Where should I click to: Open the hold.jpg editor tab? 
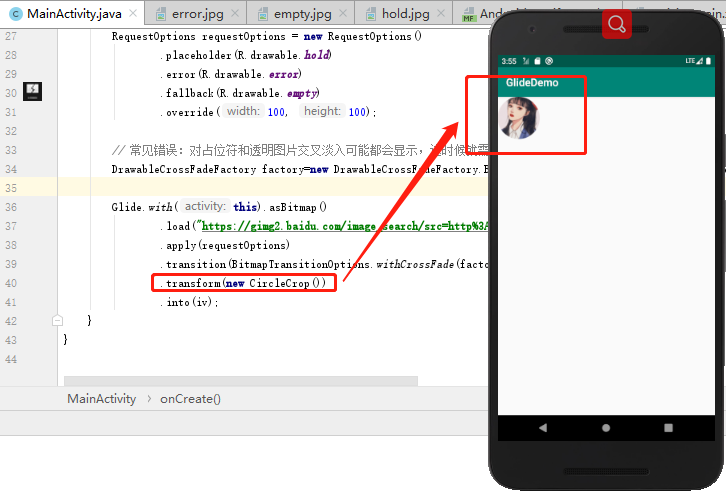[406, 14]
